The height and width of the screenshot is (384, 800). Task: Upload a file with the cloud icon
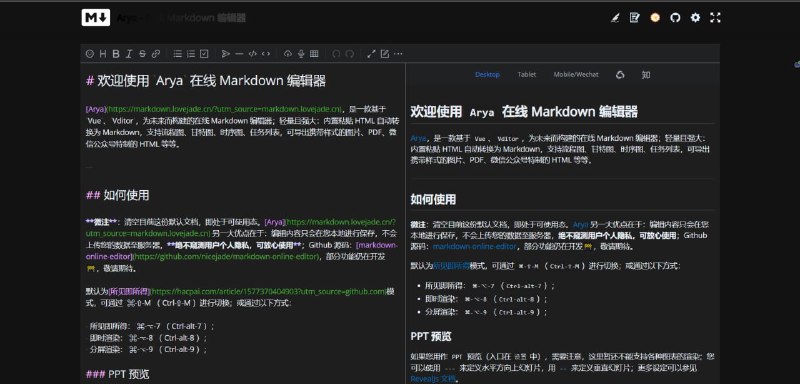point(288,54)
